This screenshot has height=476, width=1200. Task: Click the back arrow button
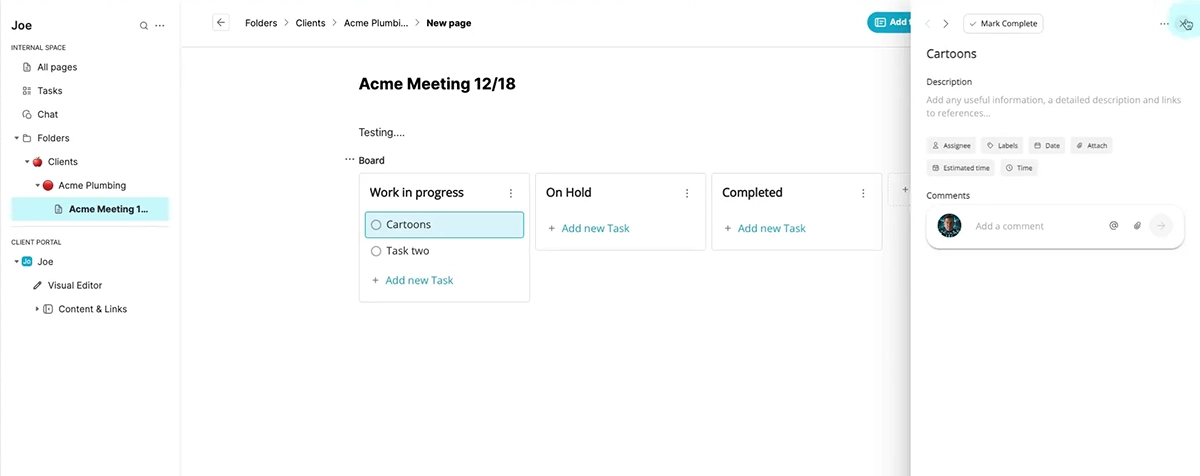221,22
